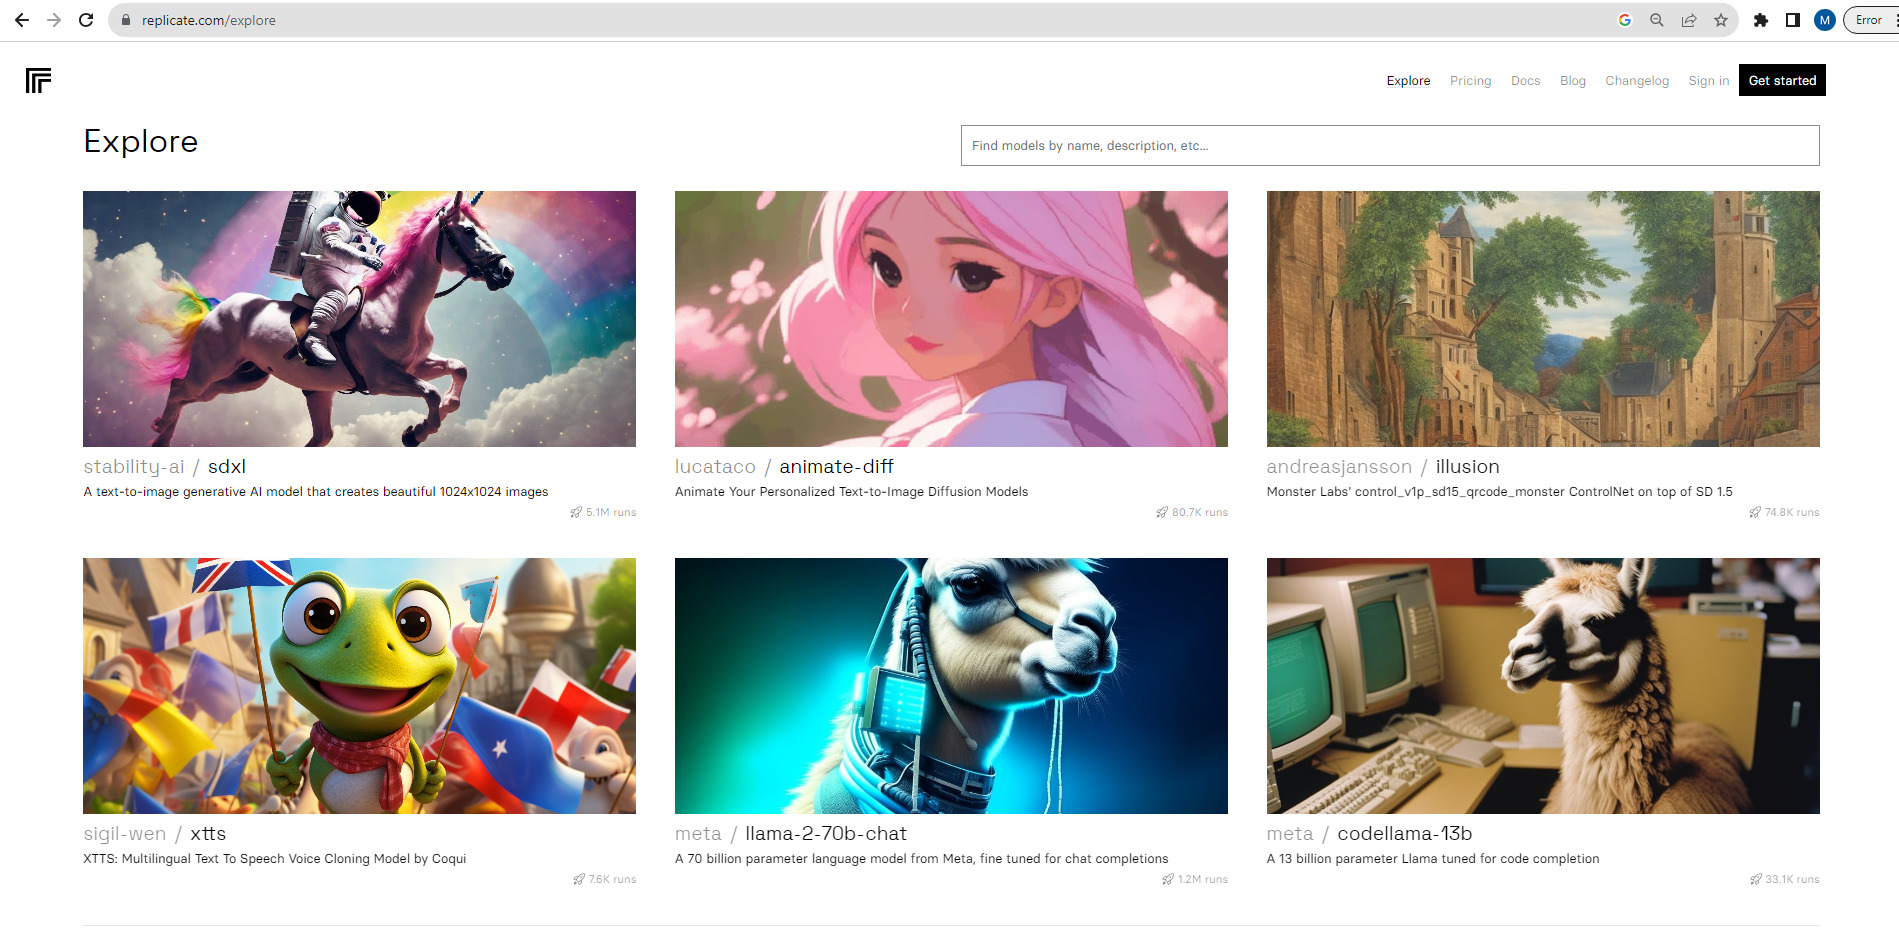Screen dimensions: 1899x945
Task: Bookmark this page with star icon
Action: pos(1720,20)
